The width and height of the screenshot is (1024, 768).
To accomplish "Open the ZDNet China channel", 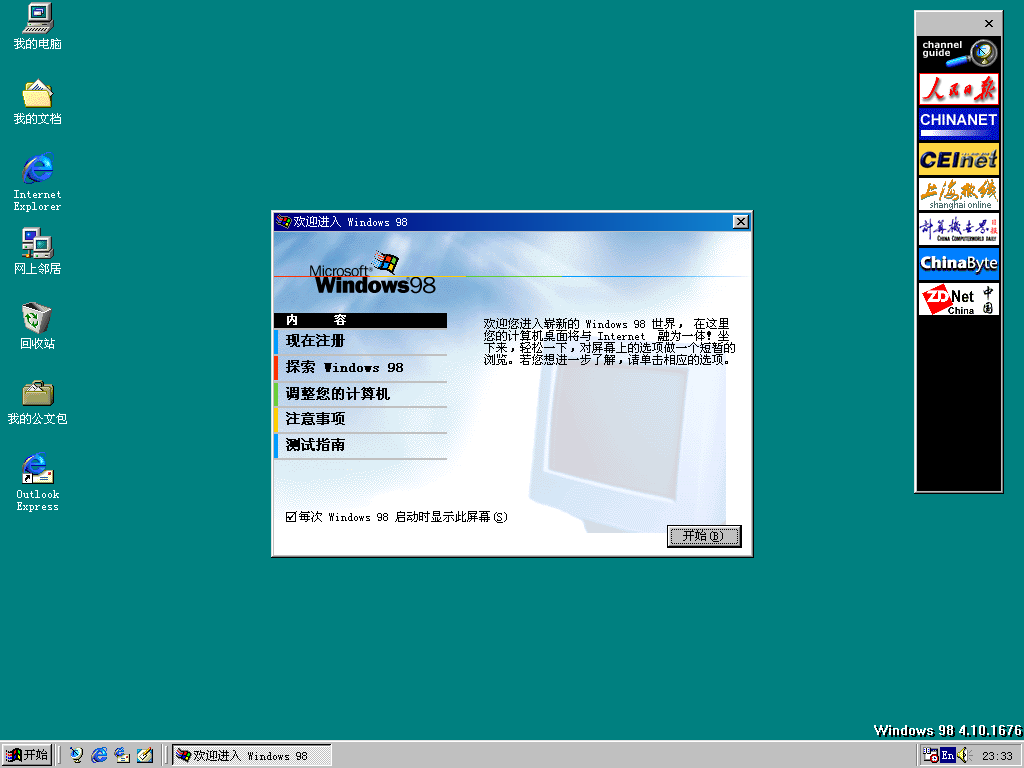I will click(959, 299).
